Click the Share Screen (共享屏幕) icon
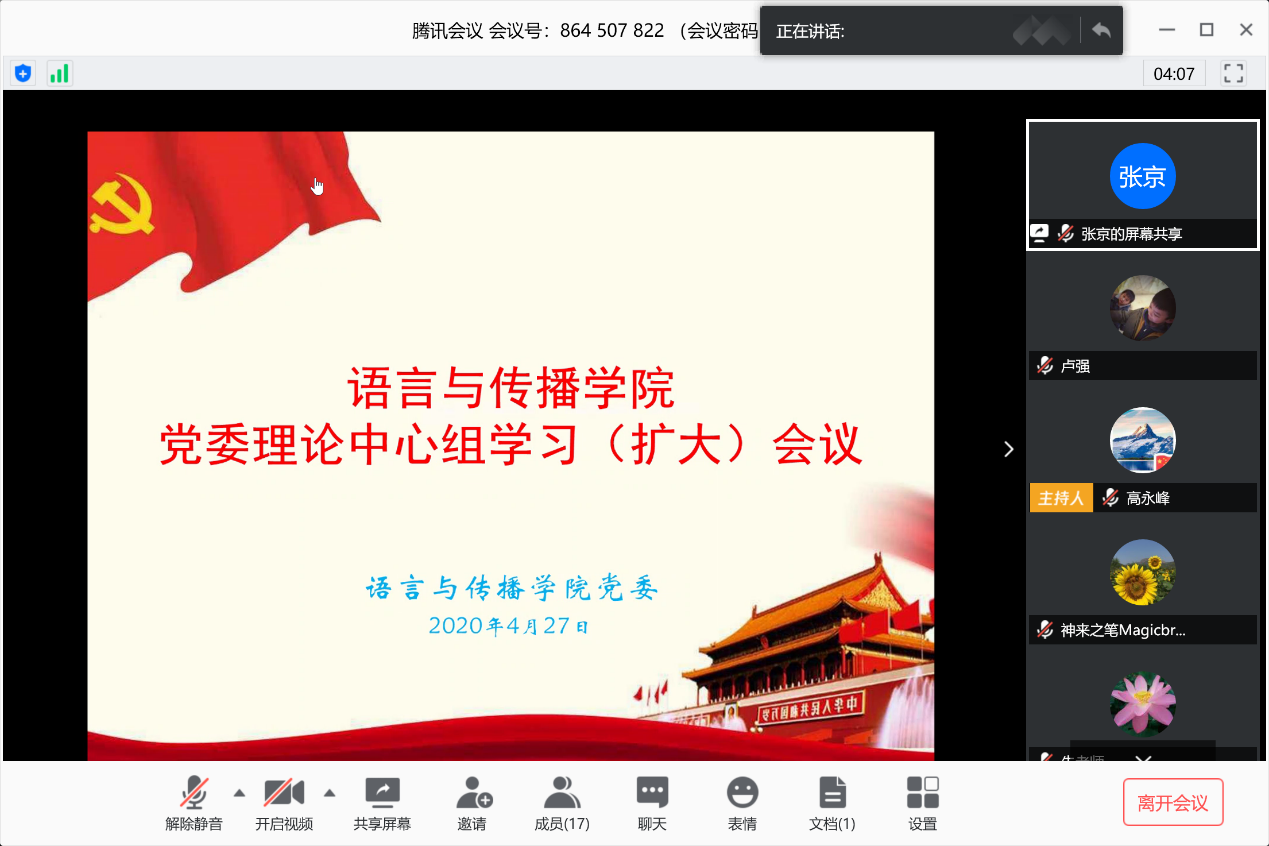 pyautogui.click(x=382, y=794)
